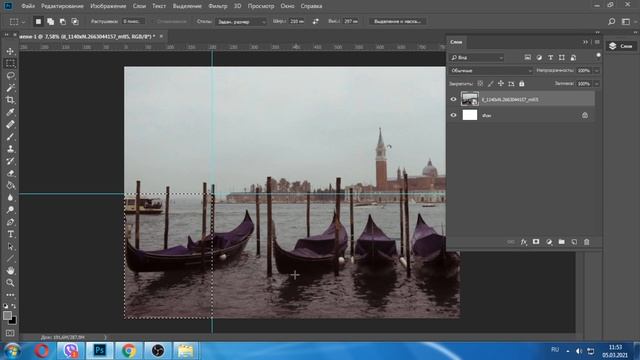Create a new layer

(x=574, y=242)
